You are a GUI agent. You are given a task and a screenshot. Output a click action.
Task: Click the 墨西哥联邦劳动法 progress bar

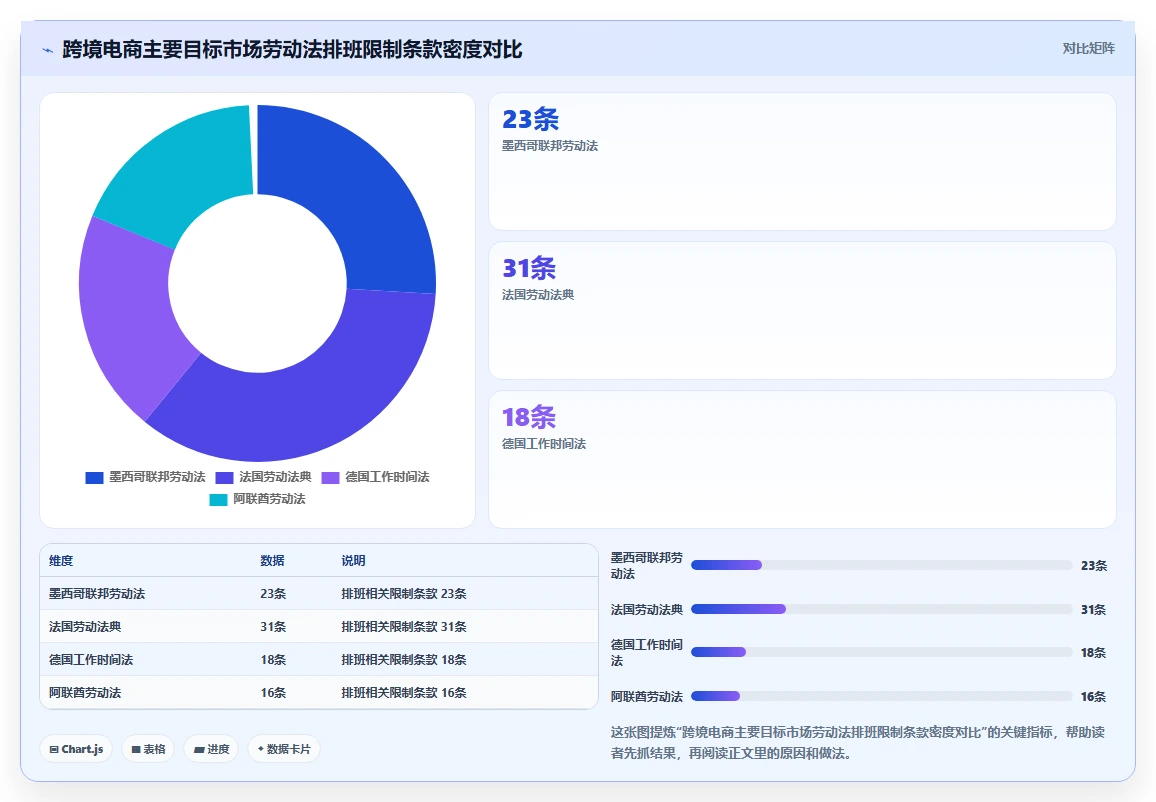tap(881, 565)
